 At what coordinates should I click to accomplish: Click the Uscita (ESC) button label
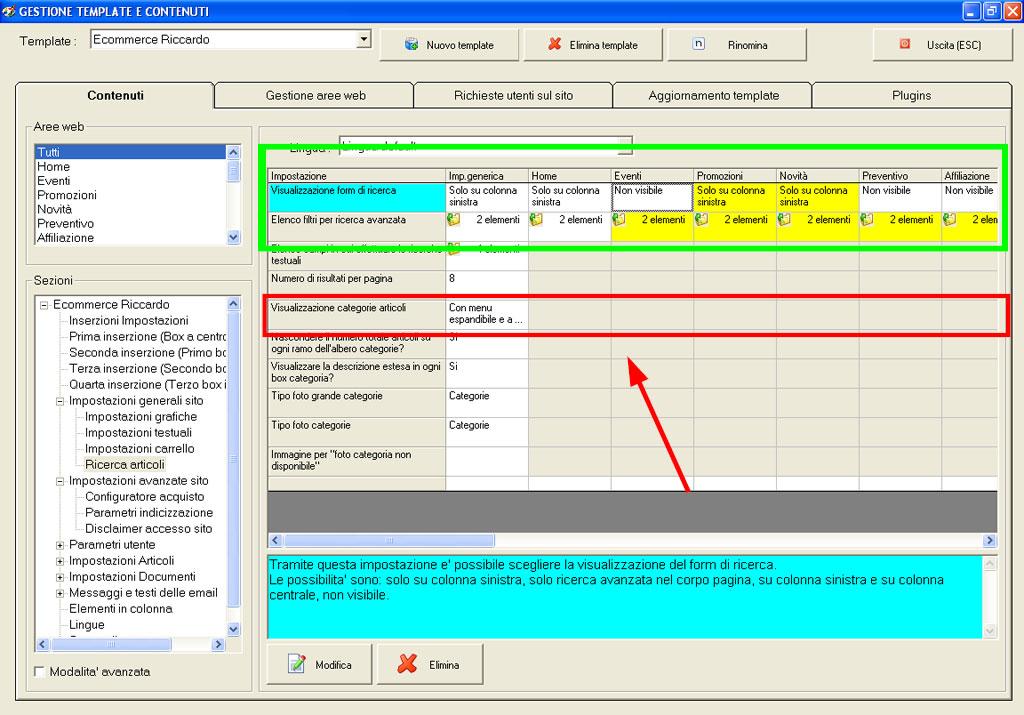pos(953,45)
